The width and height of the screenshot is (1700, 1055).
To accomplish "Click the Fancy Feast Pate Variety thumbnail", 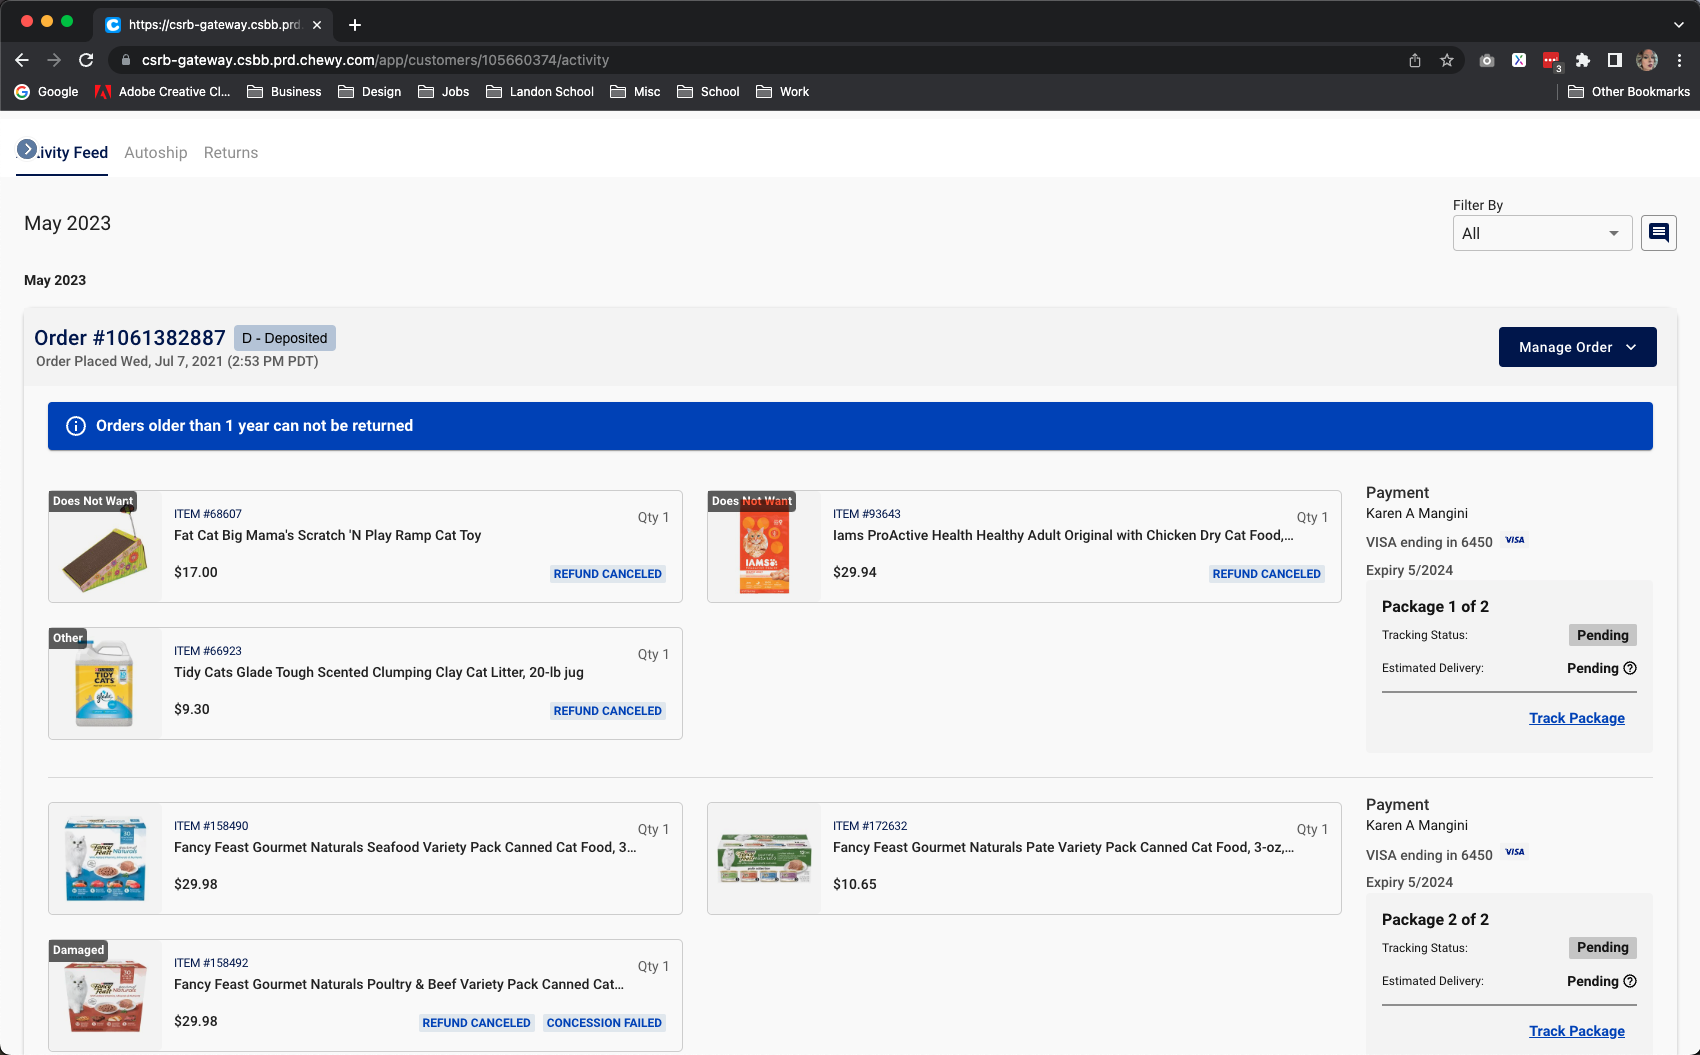I will (x=764, y=859).
